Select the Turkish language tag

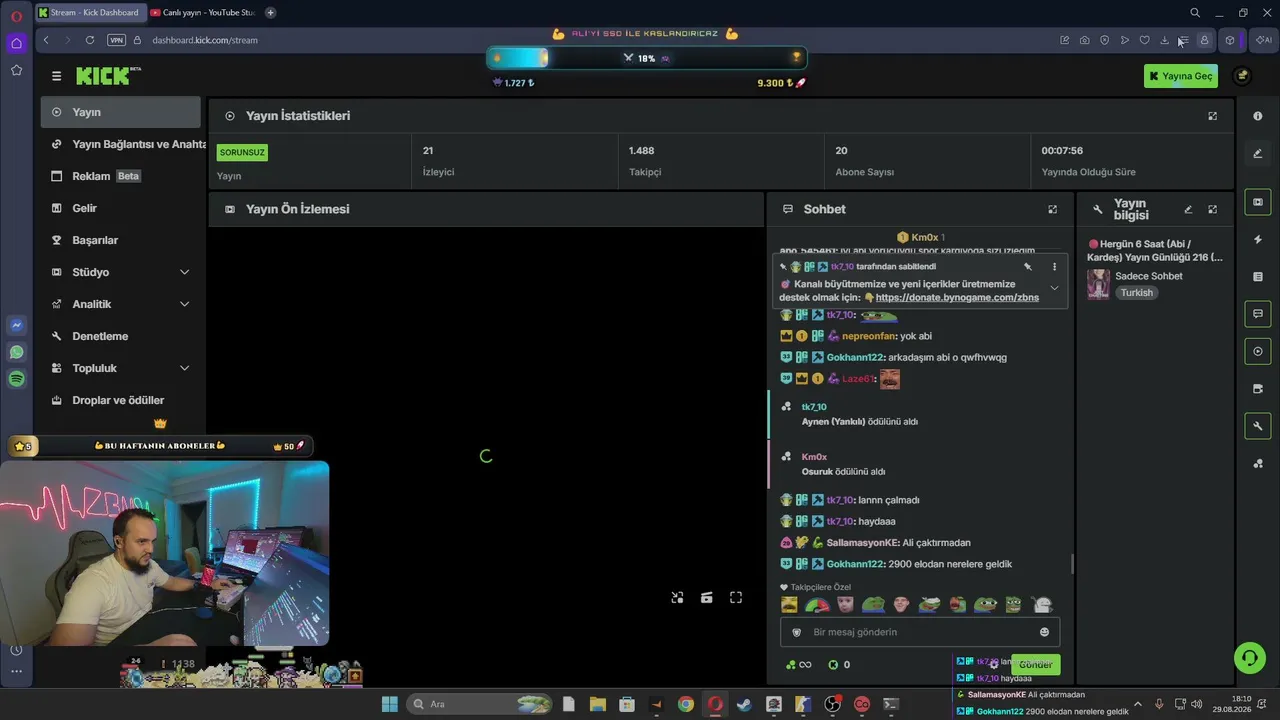pos(1136,293)
